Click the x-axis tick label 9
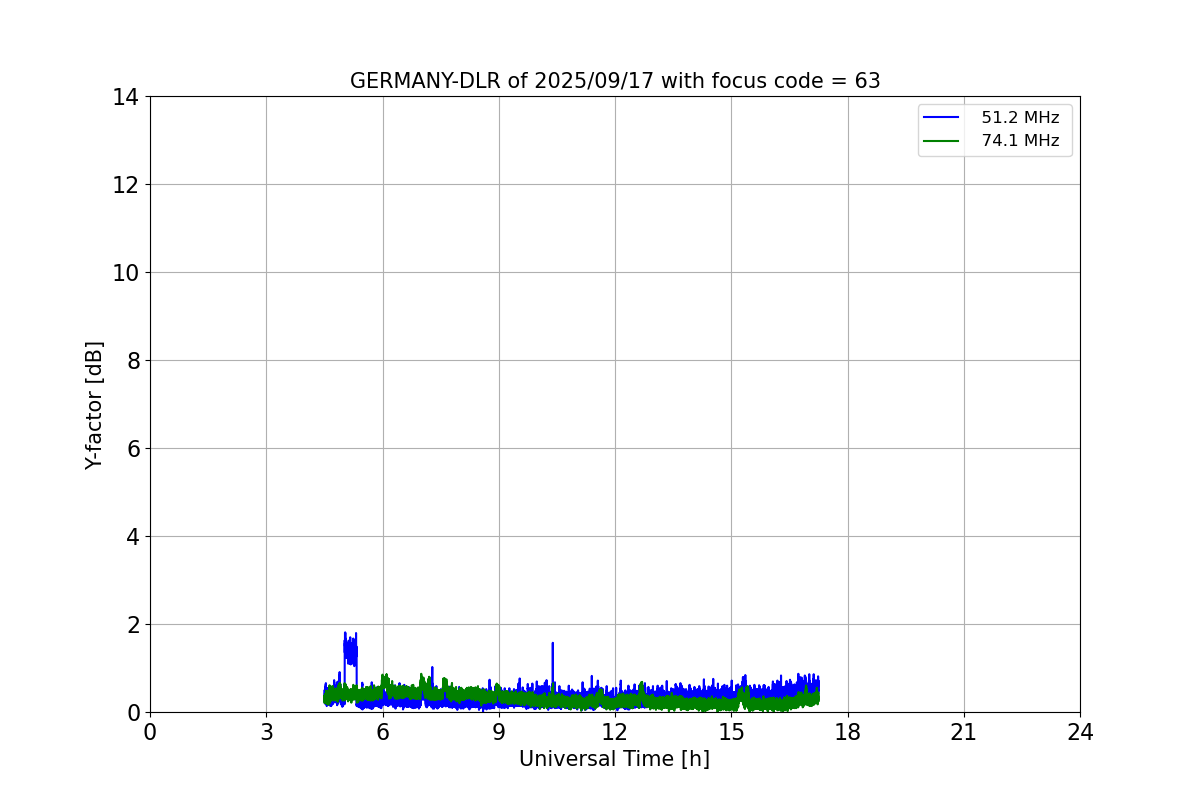The image size is (1200, 800). (x=499, y=732)
